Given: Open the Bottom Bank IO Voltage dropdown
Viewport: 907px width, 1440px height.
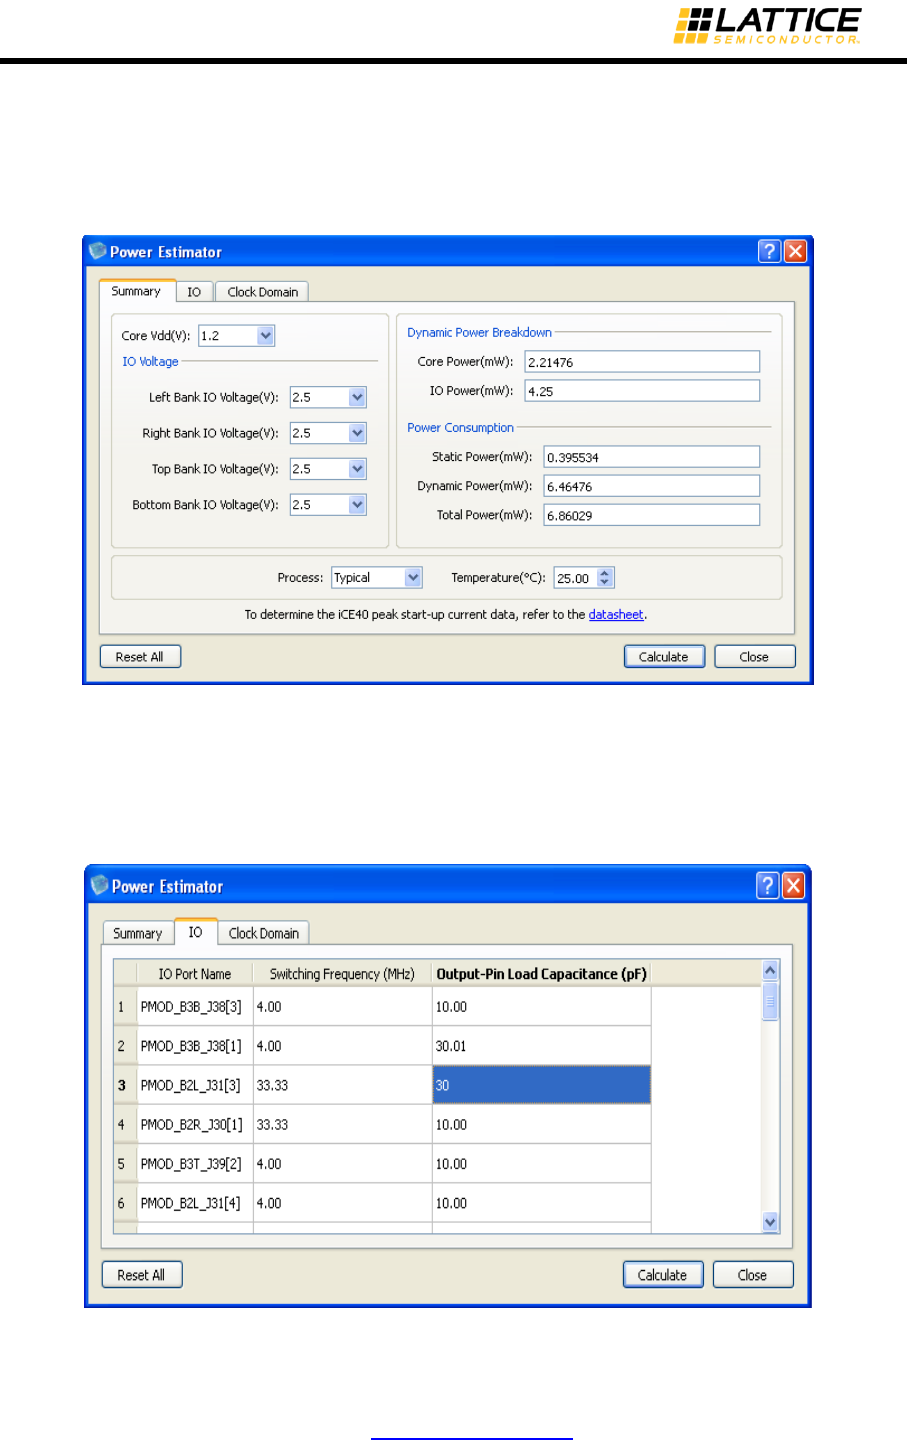Looking at the screenshot, I should point(357,505).
